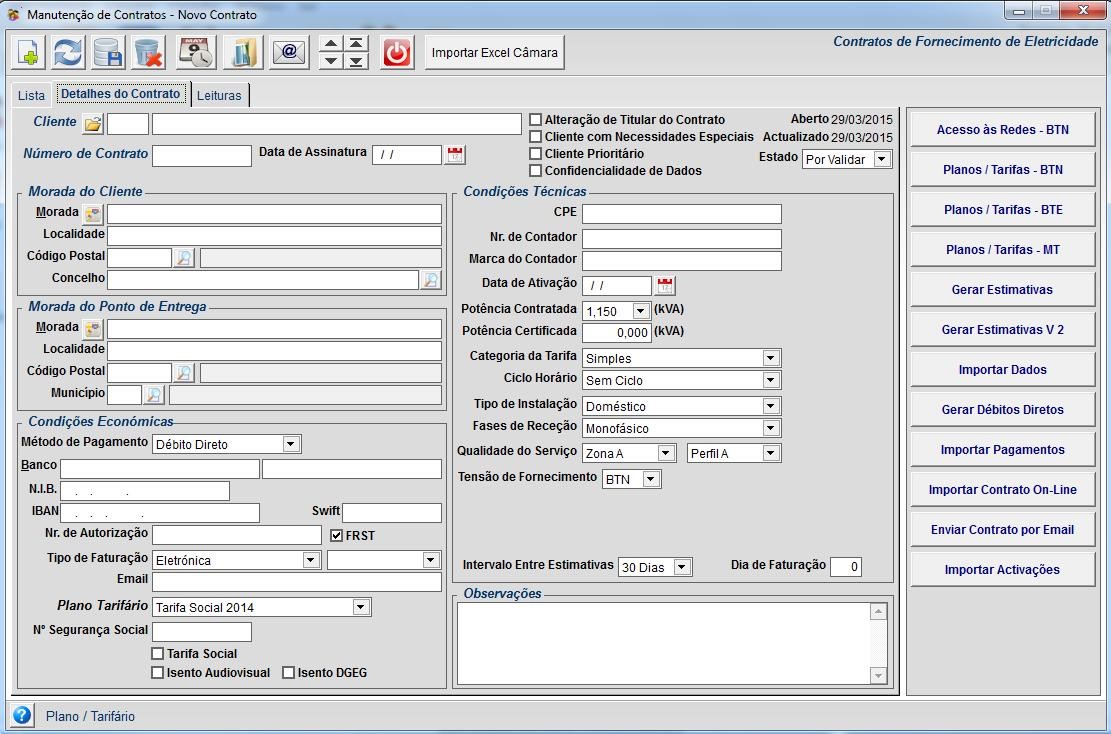Image resolution: width=1111 pixels, height=734 pixels.
Task: Open the Estado dropdown
Action: [x=880, y=159]
